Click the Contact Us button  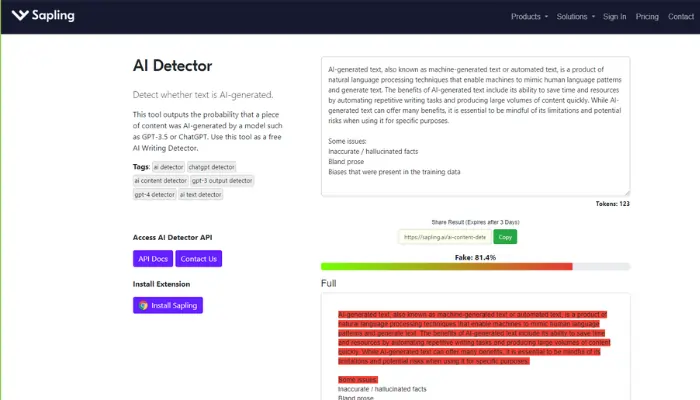199,259
